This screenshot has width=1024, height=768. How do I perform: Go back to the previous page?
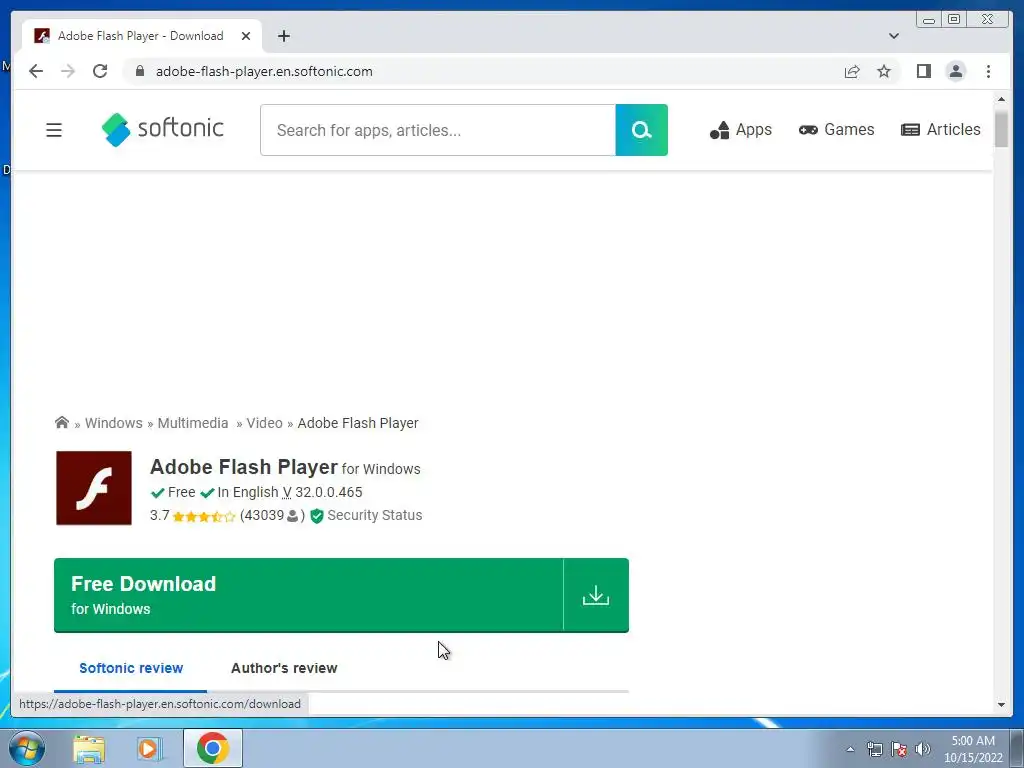36,71
